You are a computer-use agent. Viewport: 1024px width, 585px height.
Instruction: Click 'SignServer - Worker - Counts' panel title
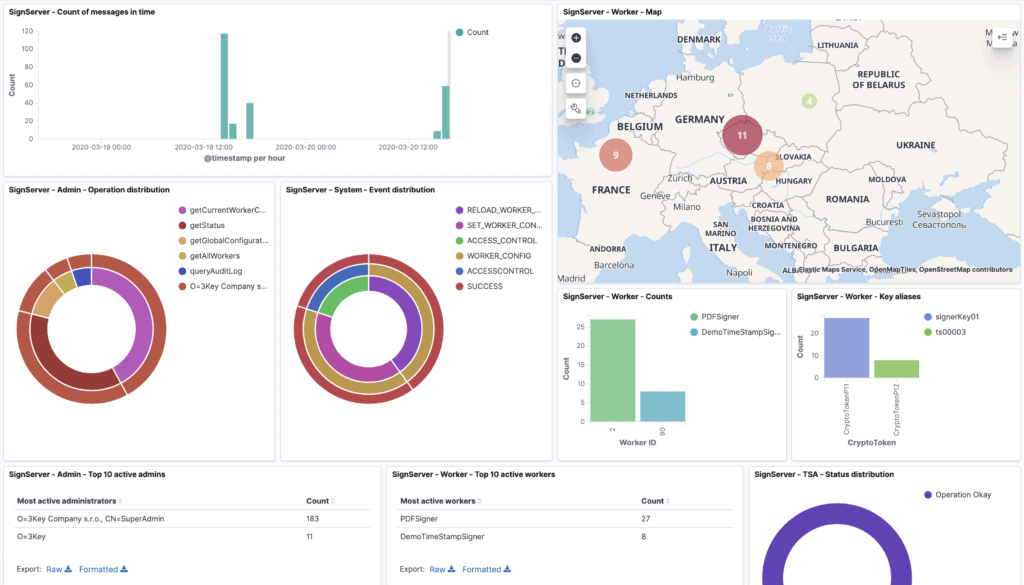[617, 296]
